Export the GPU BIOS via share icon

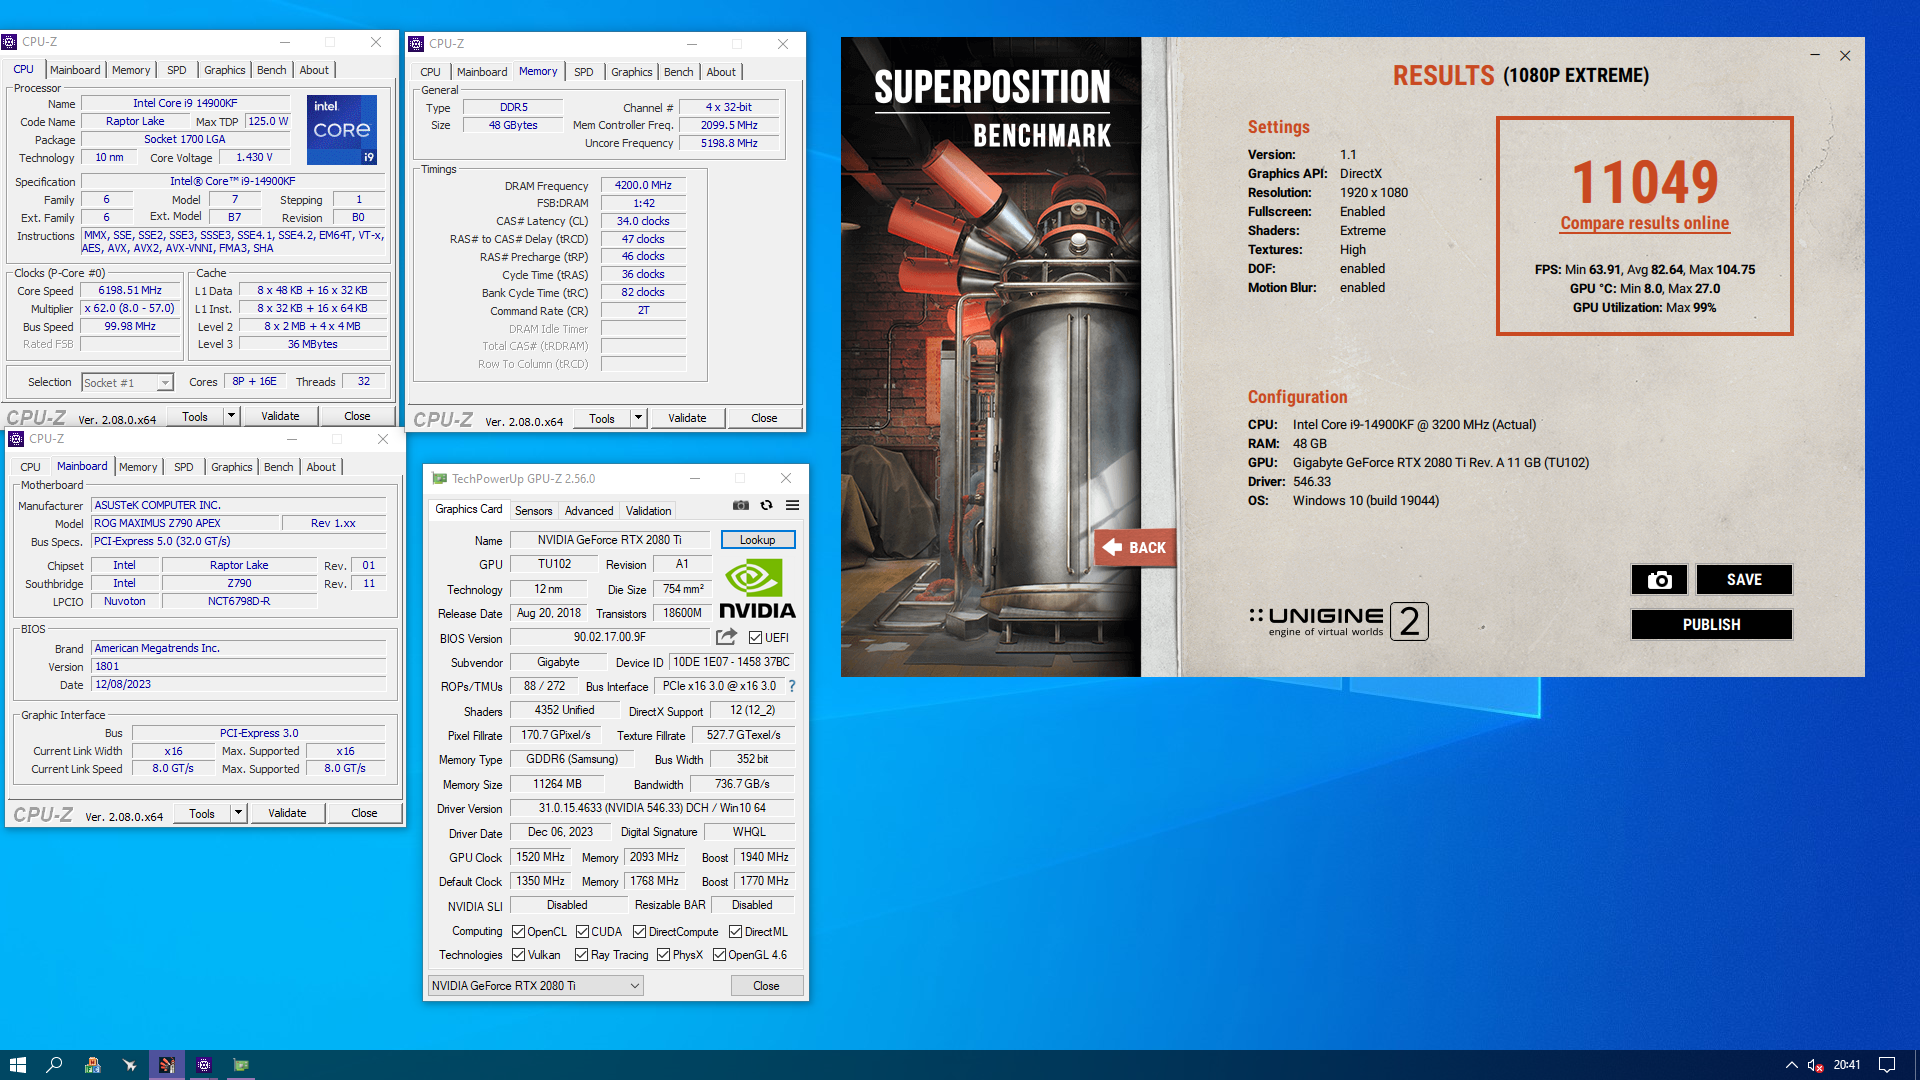point(726,637)
